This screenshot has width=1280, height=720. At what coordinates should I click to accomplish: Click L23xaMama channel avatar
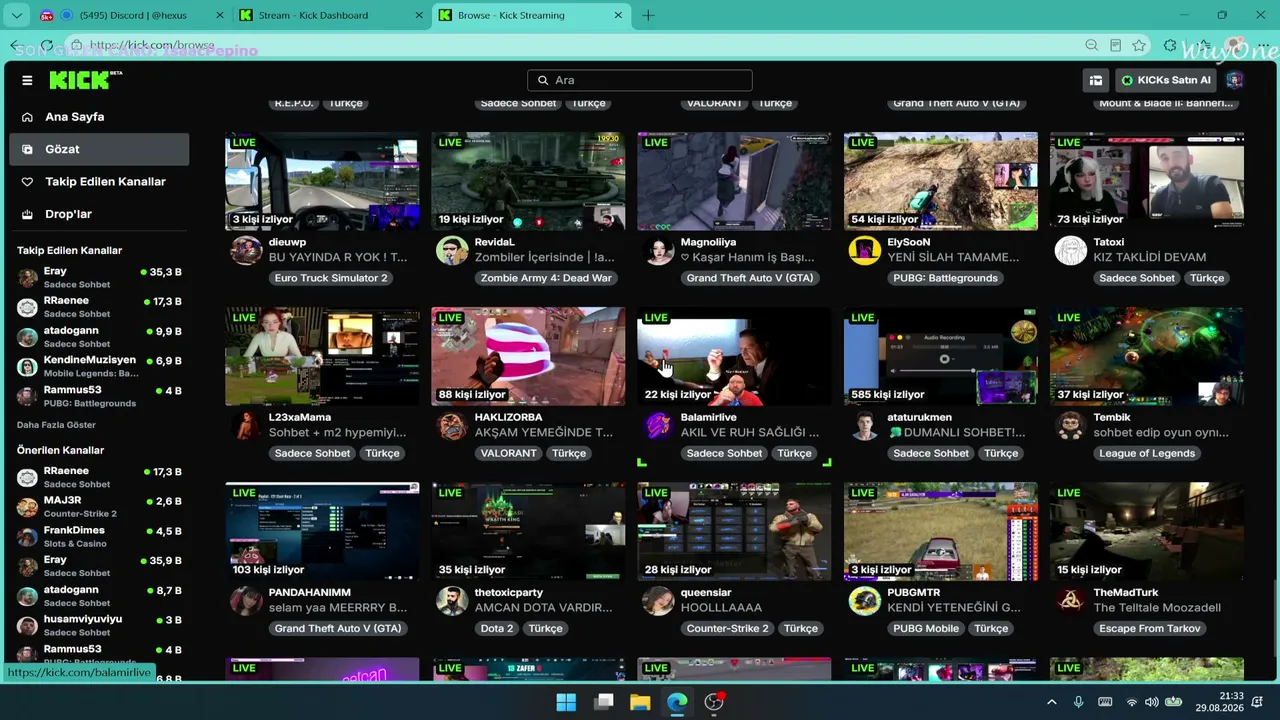[246, 425]
